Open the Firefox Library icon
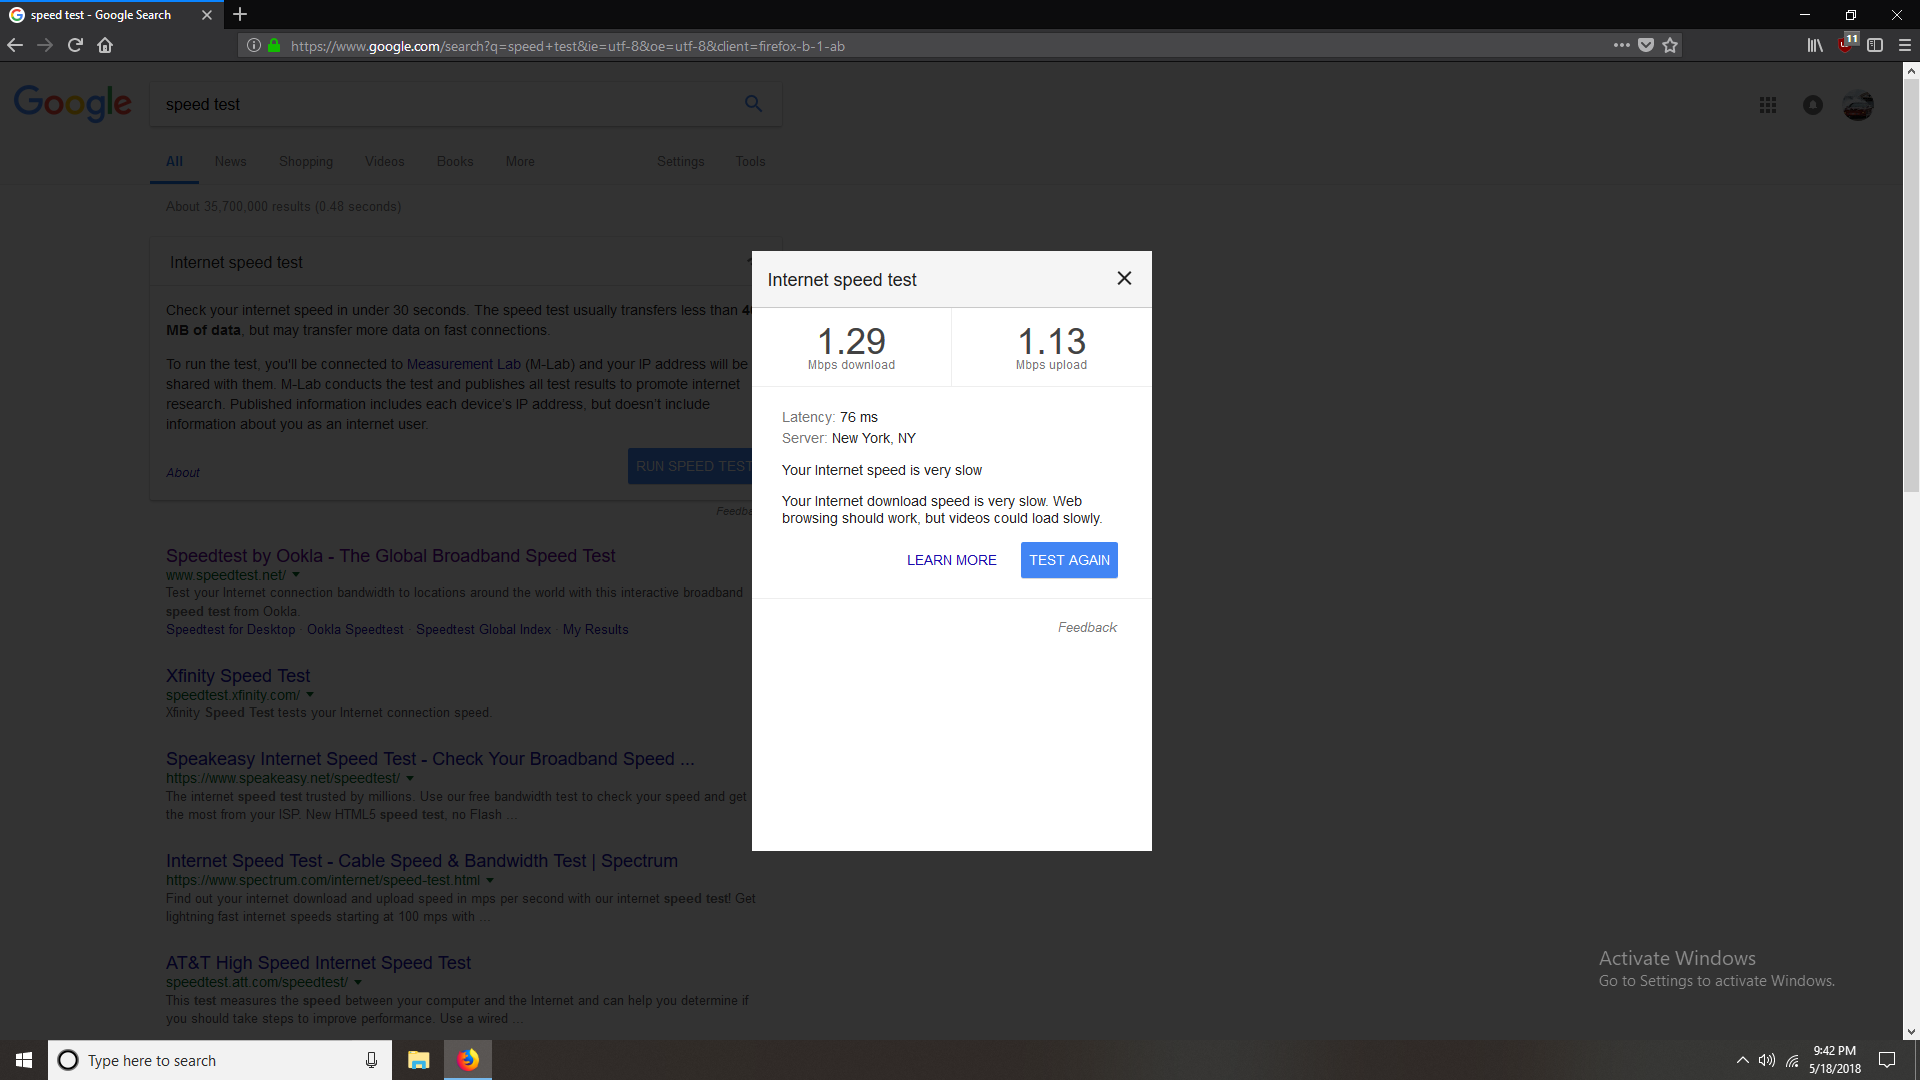The height and width of the screenshot is (1080, 1920). pyautogui.click(x=1814, y=45)
